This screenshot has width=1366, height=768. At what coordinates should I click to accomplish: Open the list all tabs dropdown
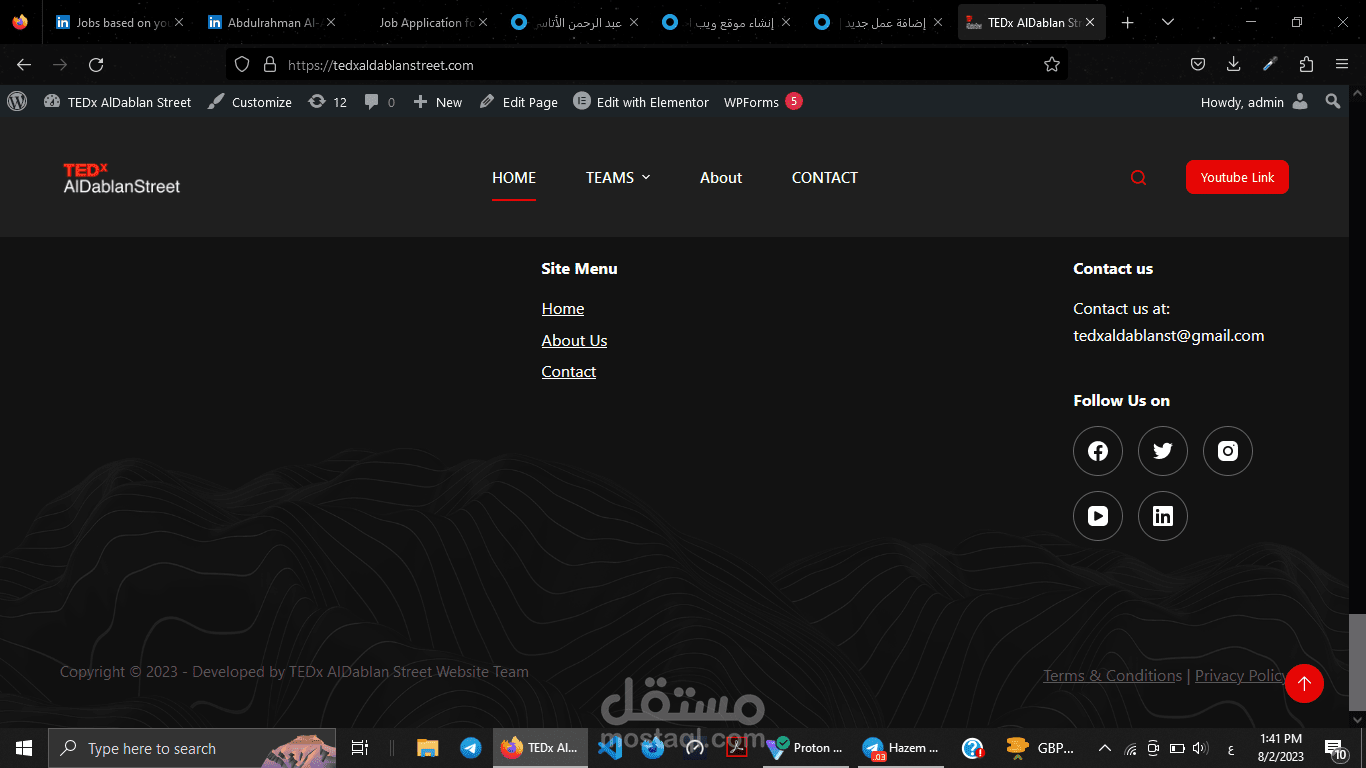point(1168,22)
